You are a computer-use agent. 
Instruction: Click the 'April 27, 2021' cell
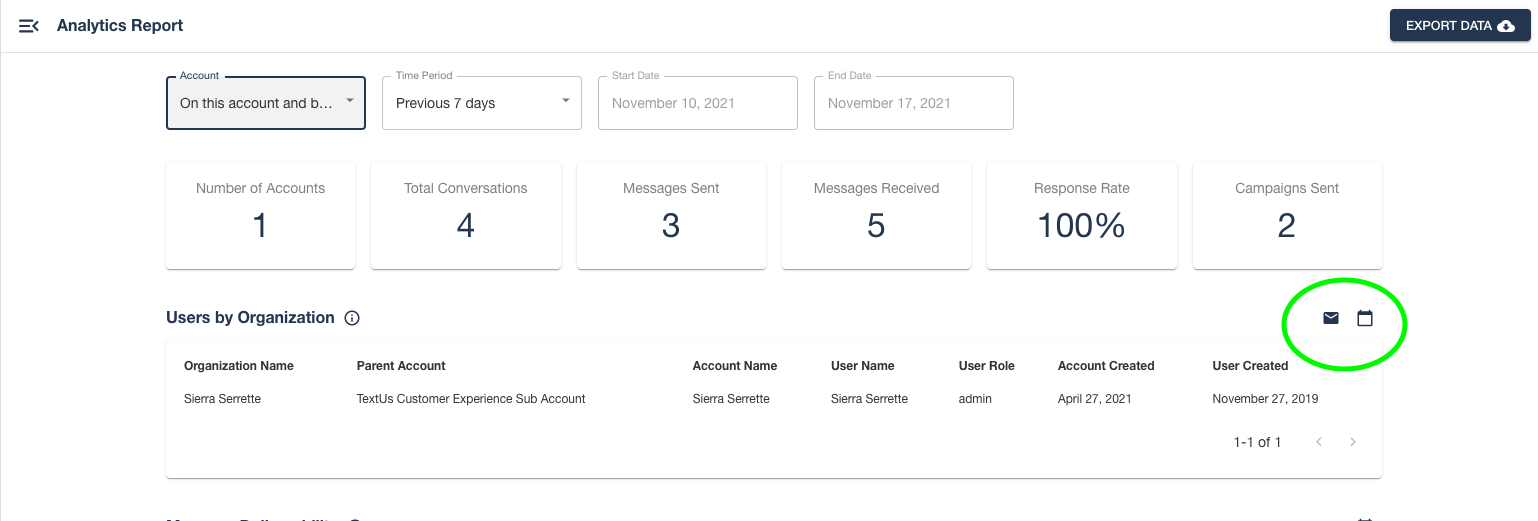[x=1095, y=399]
